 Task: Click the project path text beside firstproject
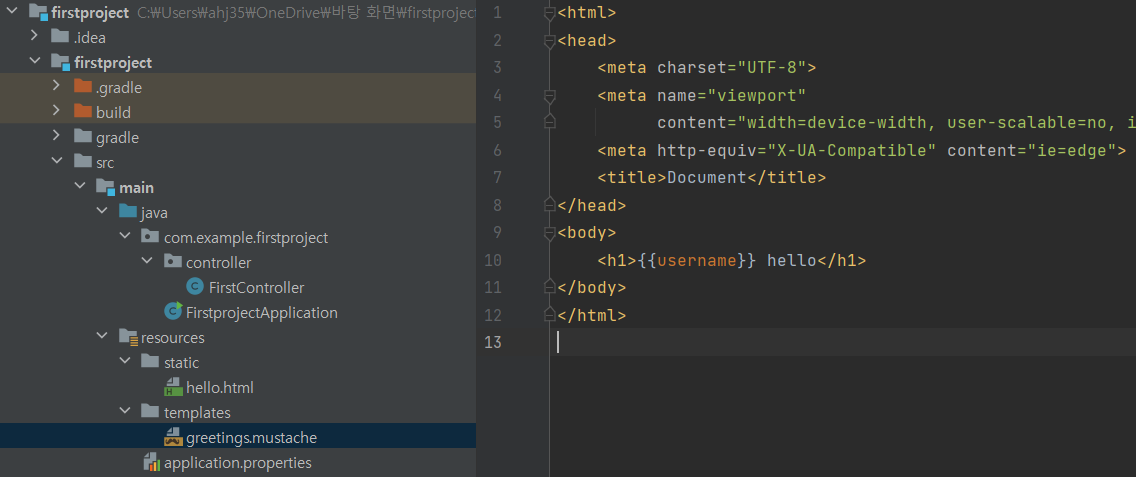[x=306, y=13]
